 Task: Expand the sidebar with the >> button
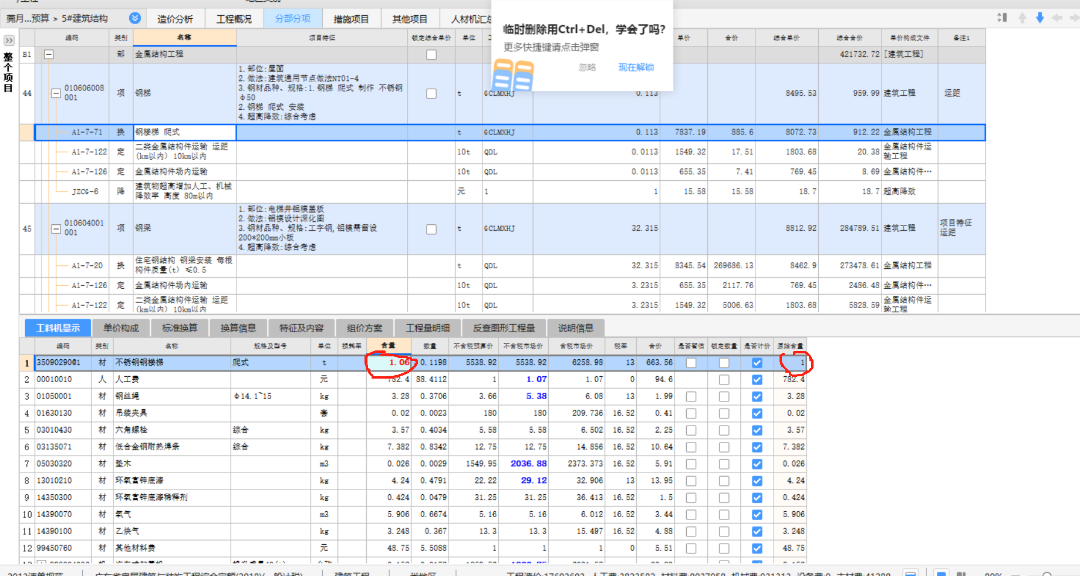[x=9, y=41]
